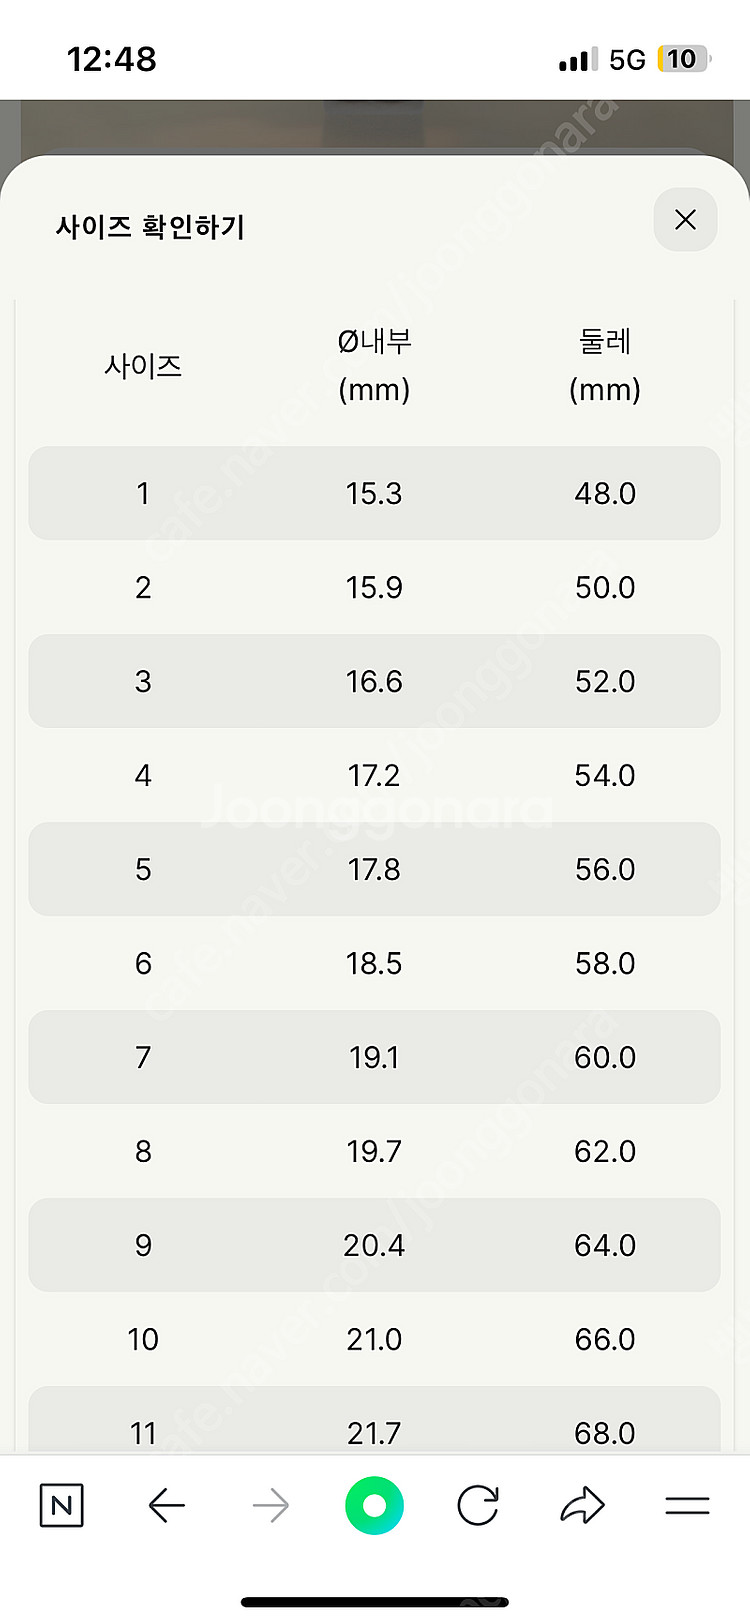The height and width of the screenshot is (1624, 750).
Task: Reload page with the refresh icon
Action: pyautogui.click(x=478, y=1505)
